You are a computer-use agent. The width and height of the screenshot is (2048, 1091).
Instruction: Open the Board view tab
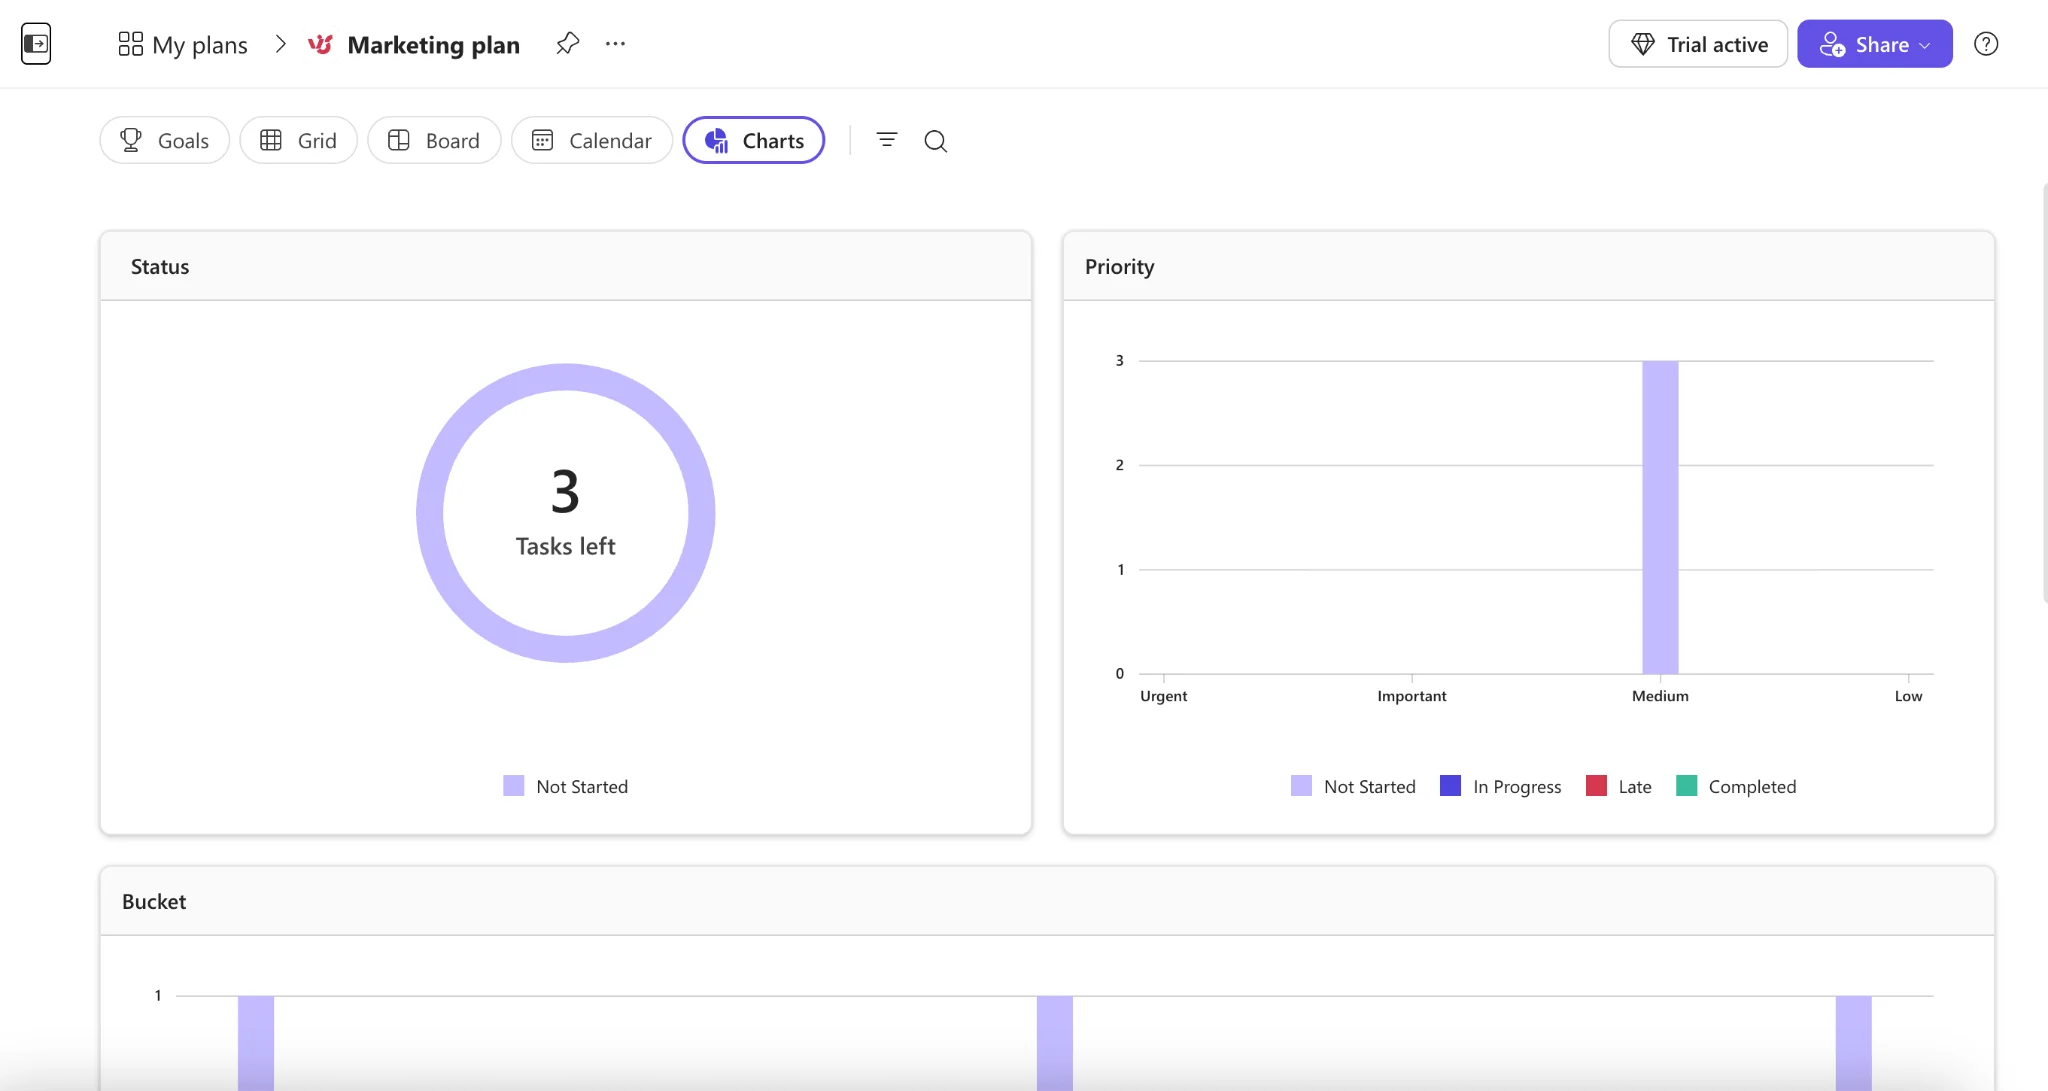click(x=434, y=140)
